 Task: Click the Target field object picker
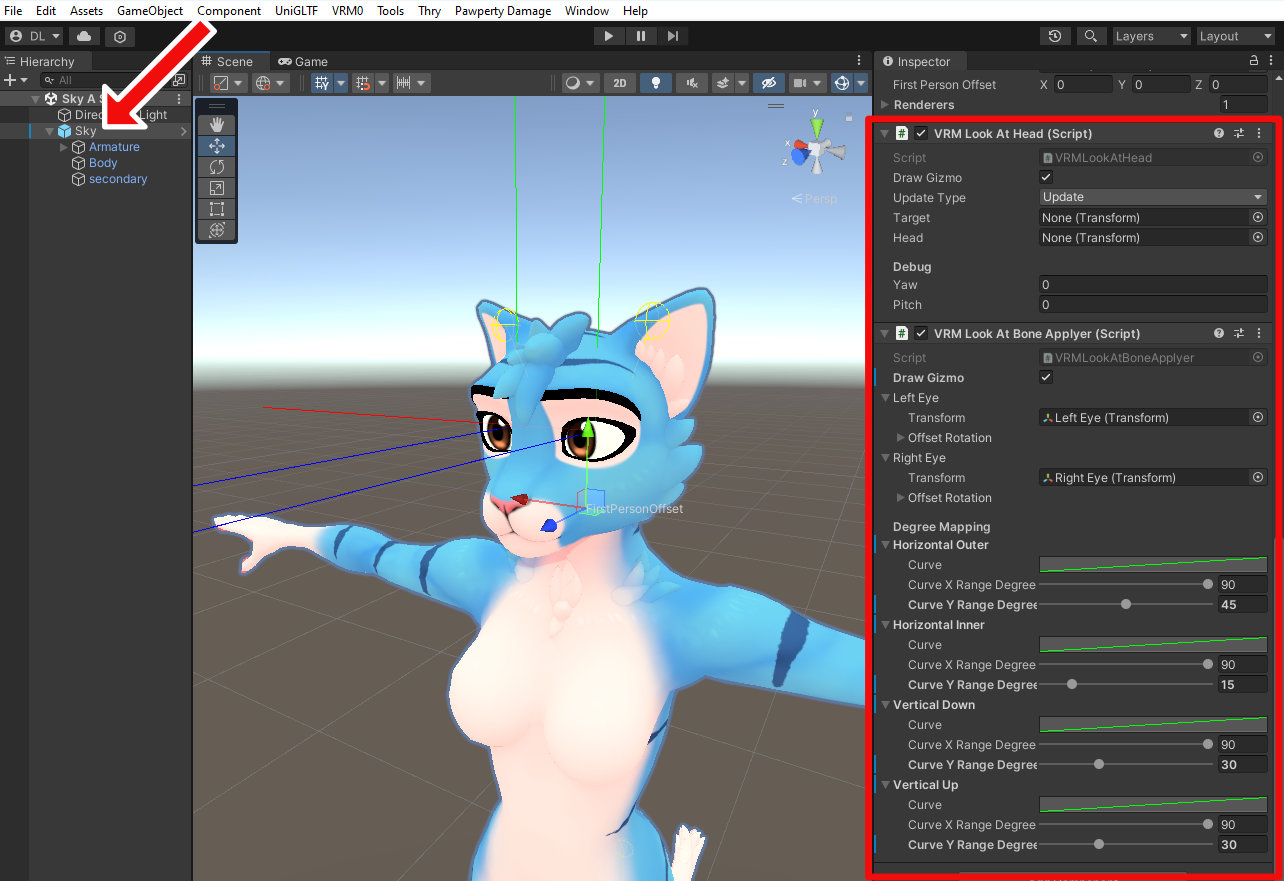[1258, 217]
